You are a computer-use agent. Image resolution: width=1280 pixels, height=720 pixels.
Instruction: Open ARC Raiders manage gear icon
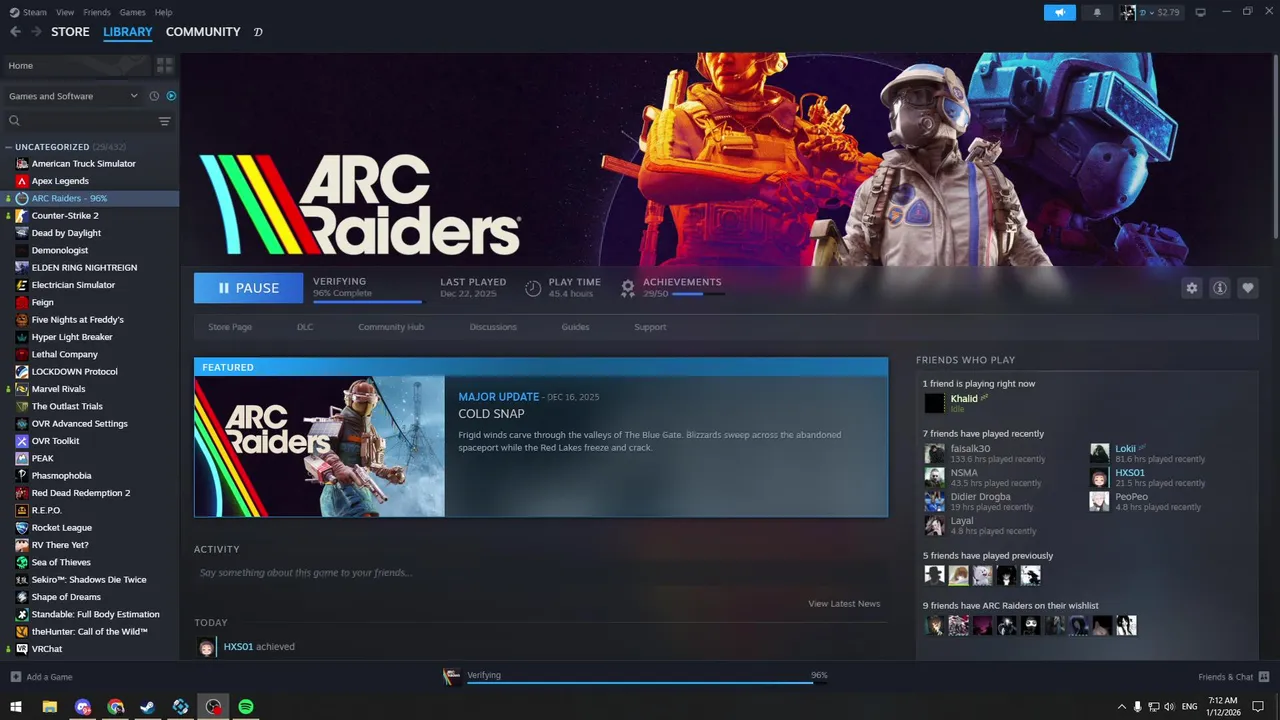point(1192,288)
